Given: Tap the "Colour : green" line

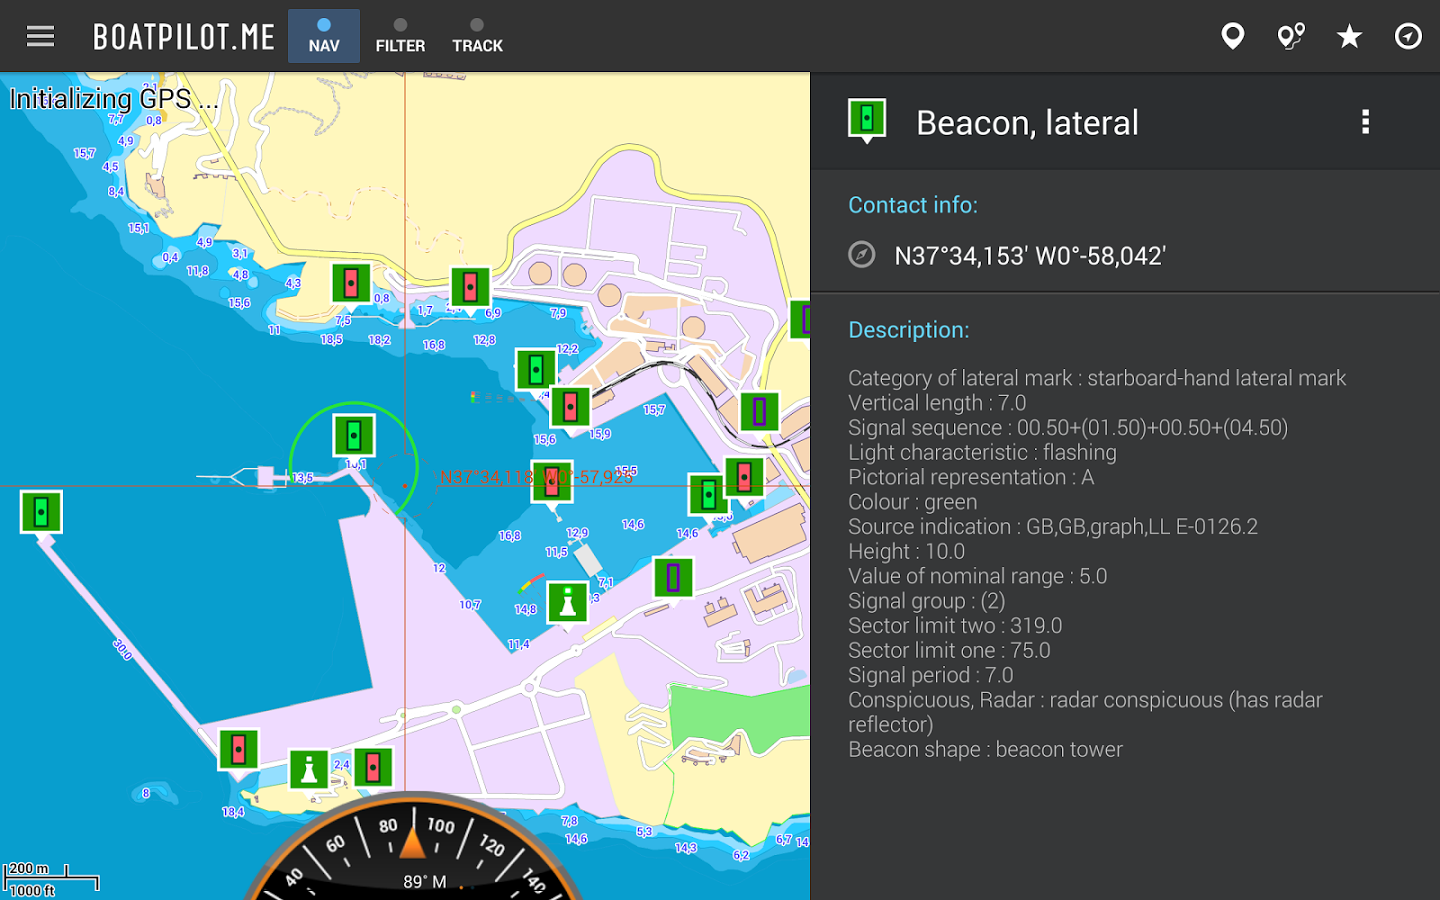Looking at the screenshot, I should click(x=913, y=502).
